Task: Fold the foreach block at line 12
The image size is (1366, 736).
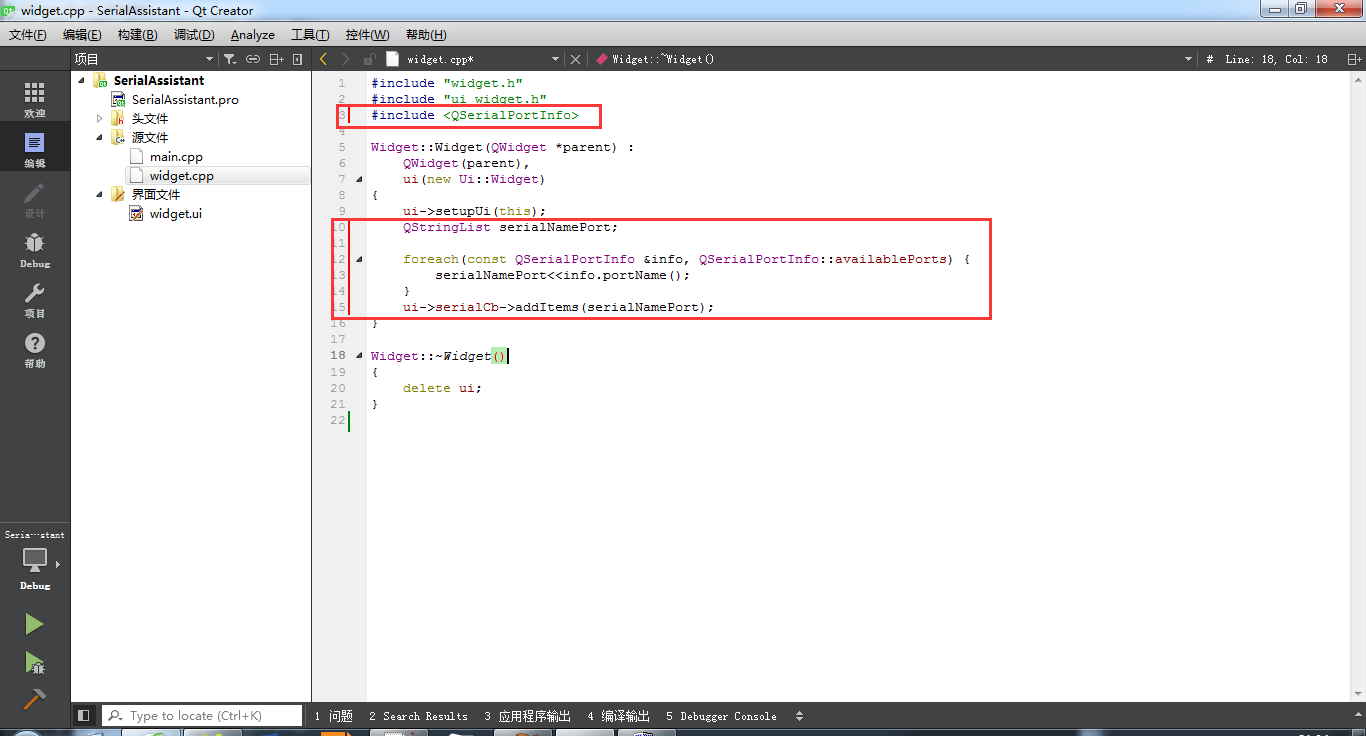Action: (359, 259)
